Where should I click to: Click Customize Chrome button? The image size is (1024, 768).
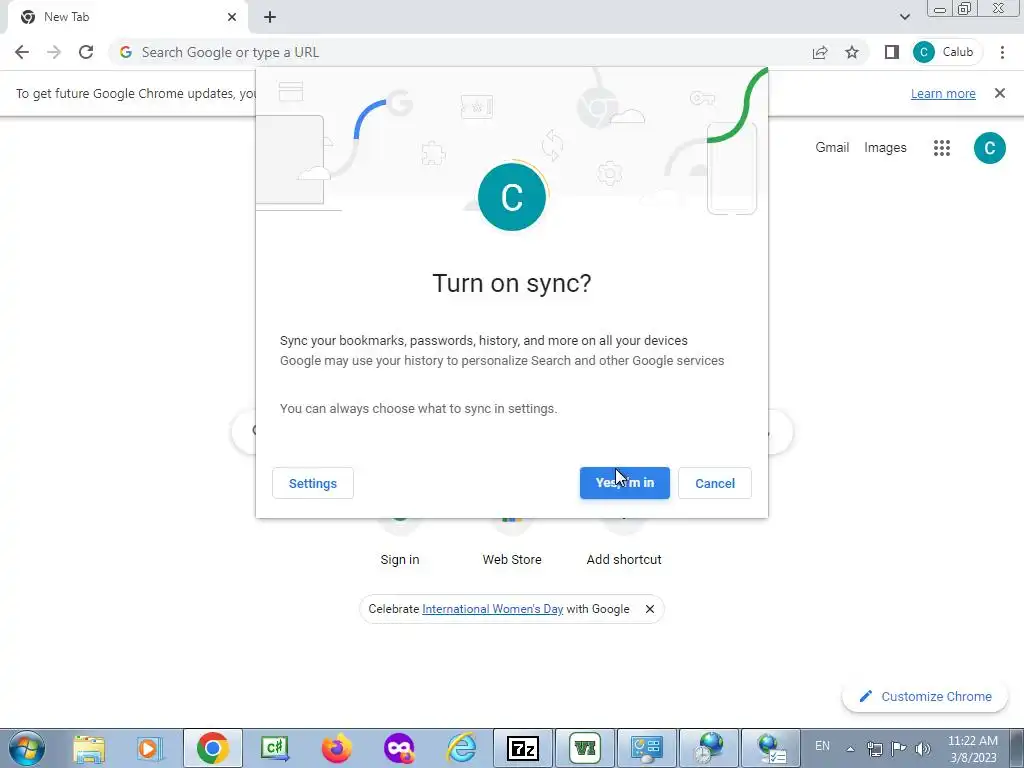tap(925, 696)
